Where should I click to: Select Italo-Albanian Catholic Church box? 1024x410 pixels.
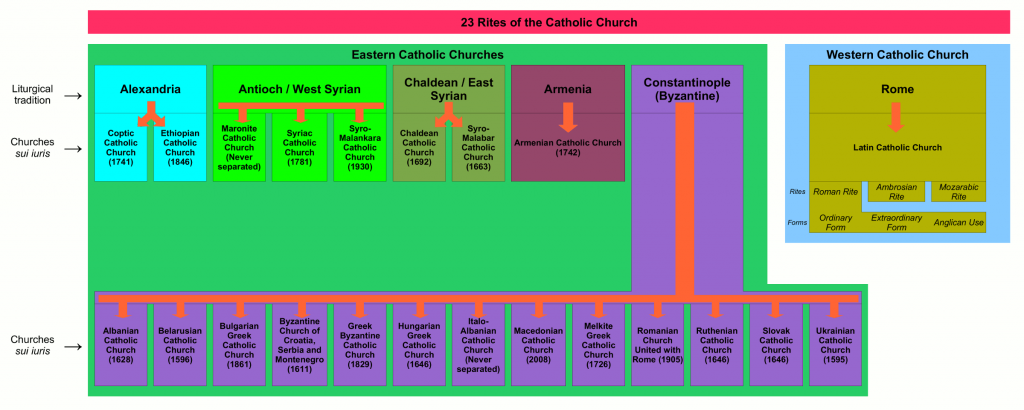point(478,345)
